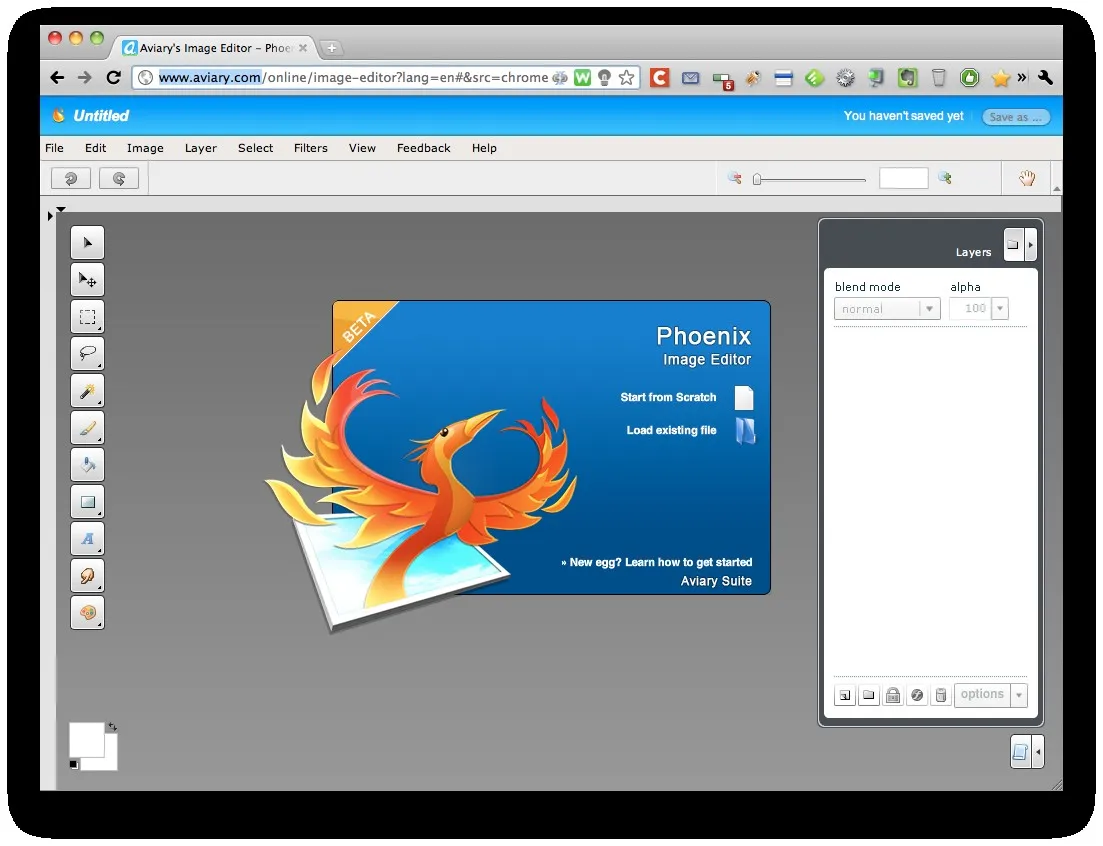Click the background color swatch

tap(110, 763)
